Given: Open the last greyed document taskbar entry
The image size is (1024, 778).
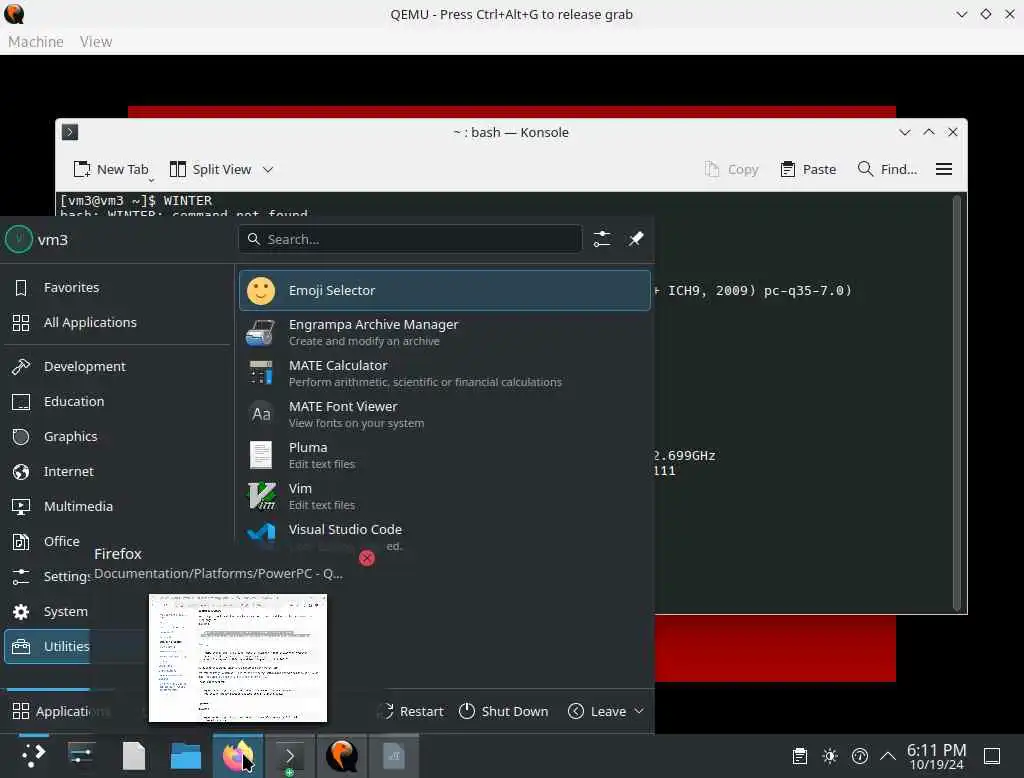Looking at the screenshot, I should pyautogui.click(x=393, y=756).
